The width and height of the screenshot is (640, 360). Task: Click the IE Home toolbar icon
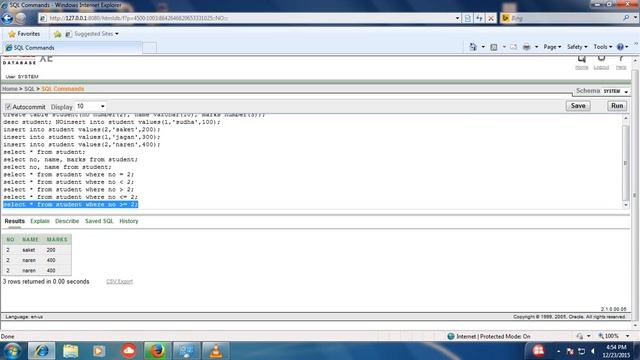(473, 47)
